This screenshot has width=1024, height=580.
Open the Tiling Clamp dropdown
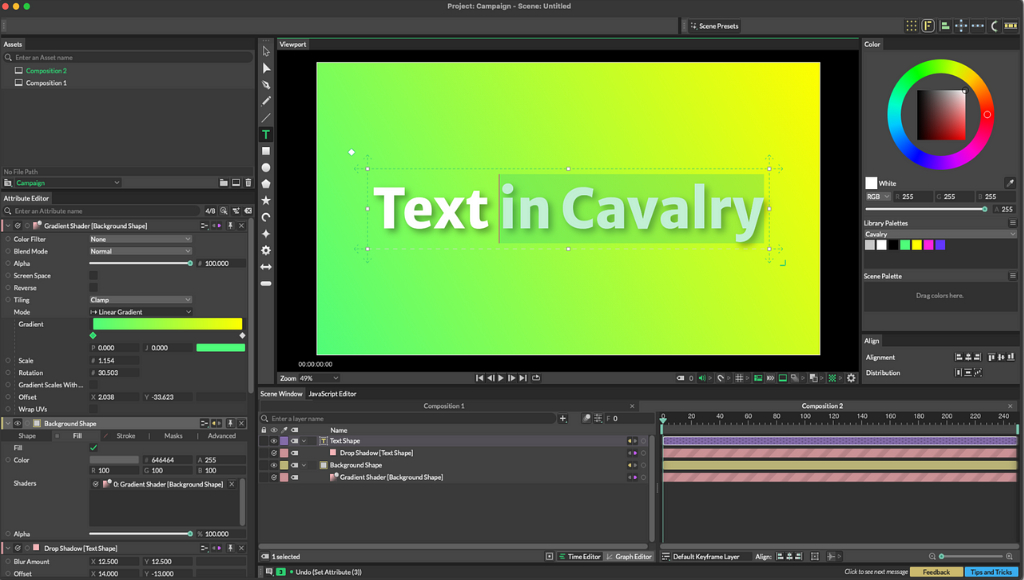point(140,300)
